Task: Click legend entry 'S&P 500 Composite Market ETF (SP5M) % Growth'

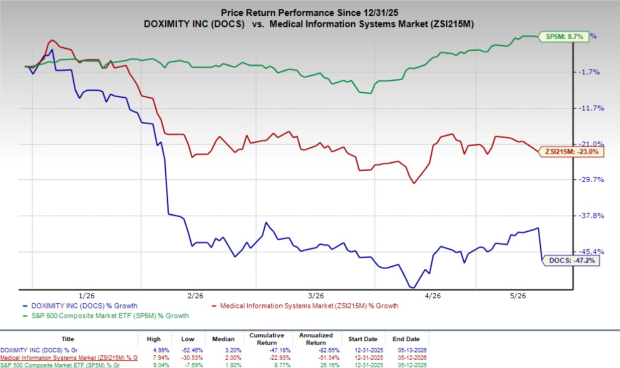Action: coord(106,316)
